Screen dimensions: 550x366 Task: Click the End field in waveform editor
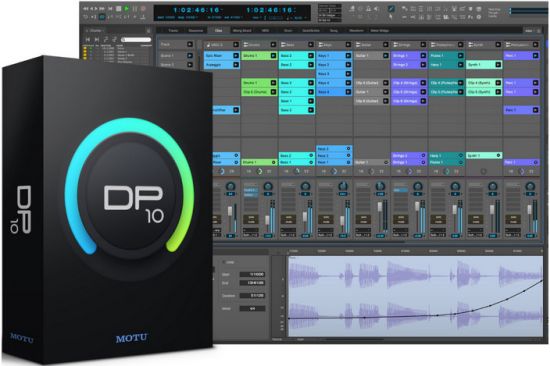point(252,283)
